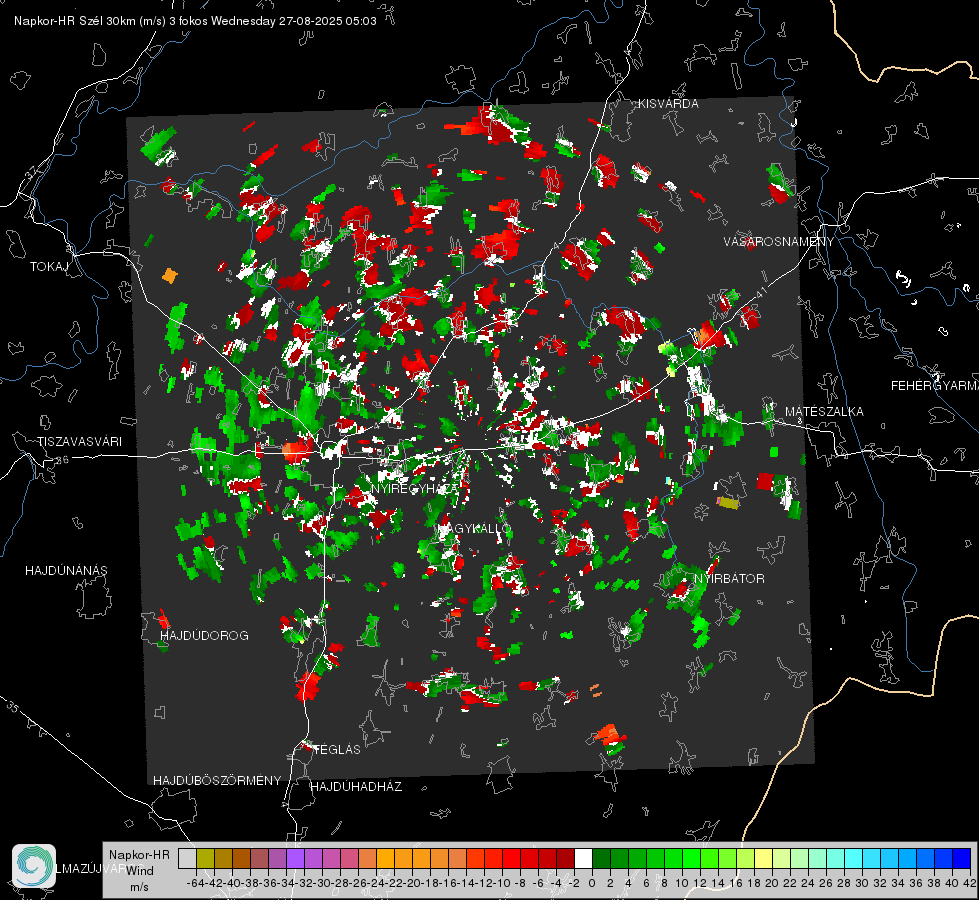This screenshot has width=979, height=900.
Task: Select the olive swatch between -64 and -42
Action: [x=205, y=858]
